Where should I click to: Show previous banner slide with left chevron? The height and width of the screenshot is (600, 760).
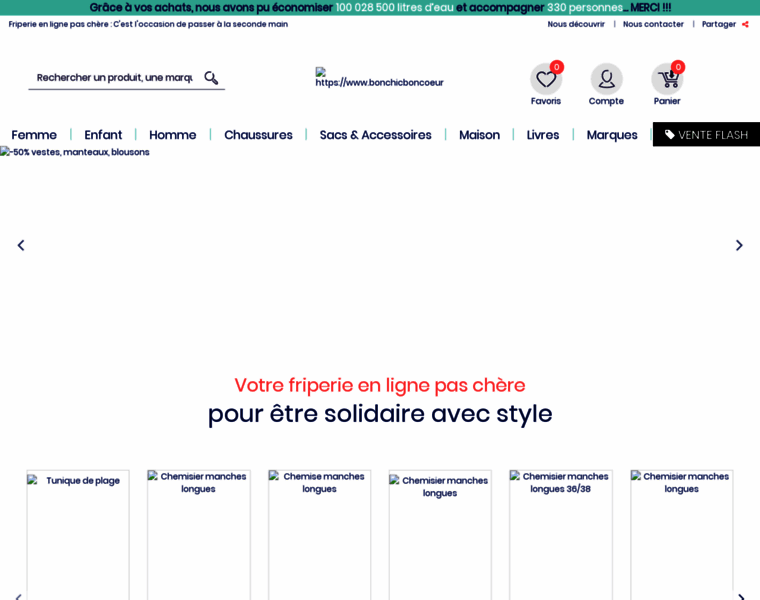tap(21, 245)
